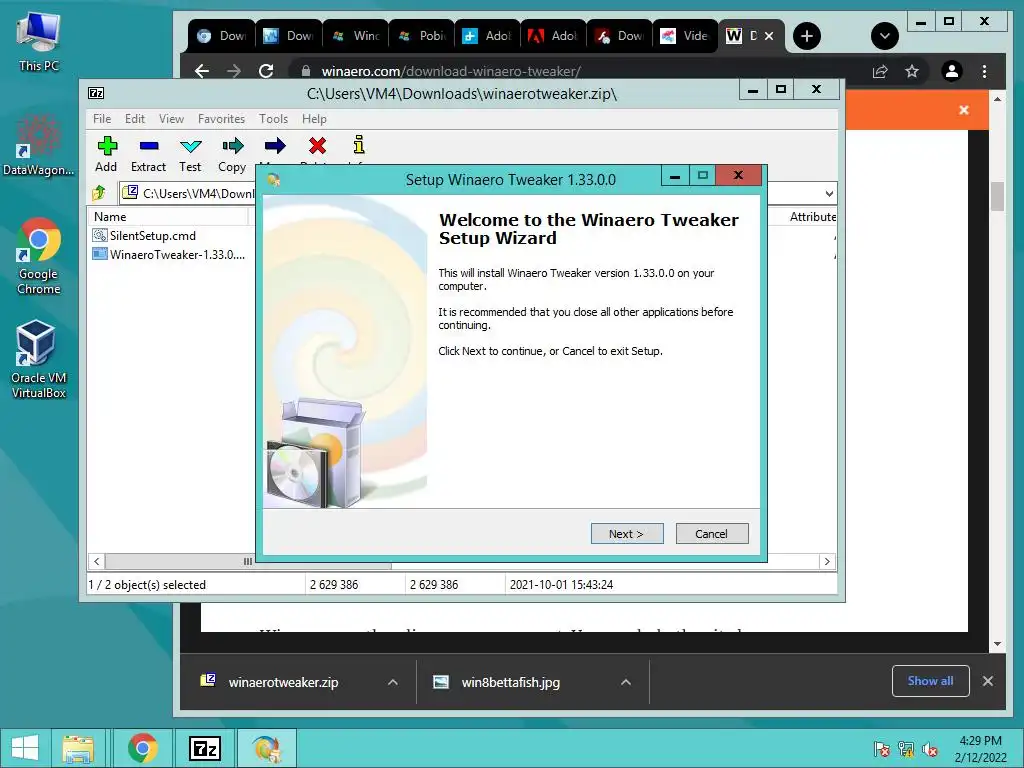Click the Chrome address bar URL
The width and height of the screenshot is (1024, 768).
pos(451,71)
